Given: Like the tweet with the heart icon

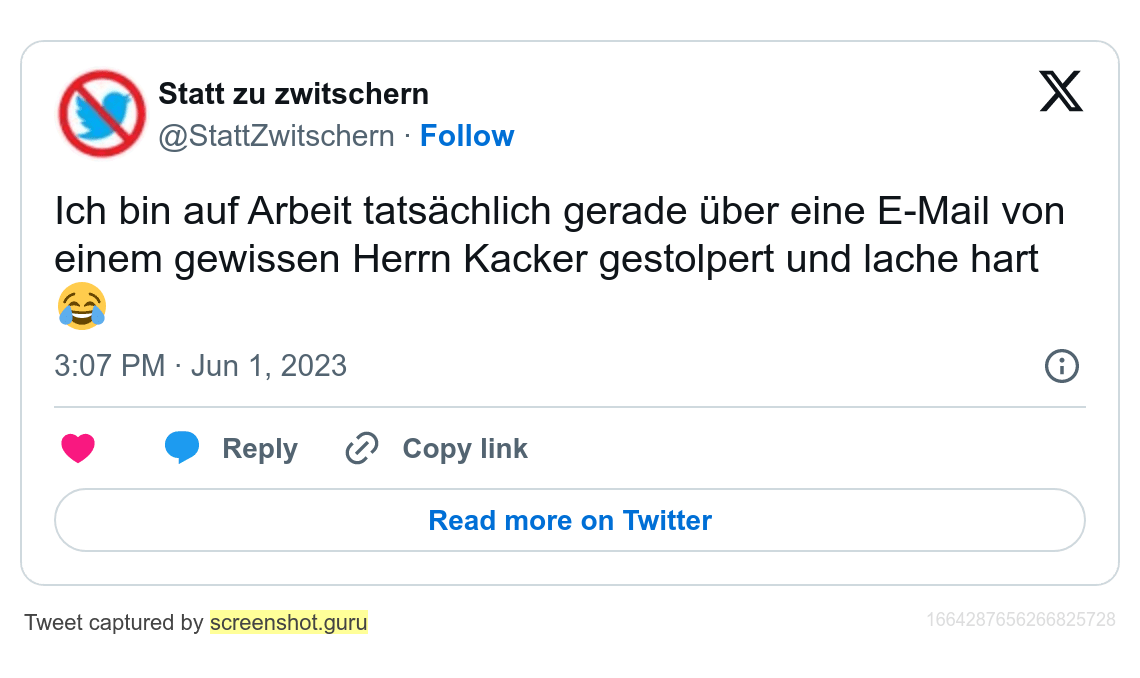Looking at the screenshot, I should click(x=78, y=449).
